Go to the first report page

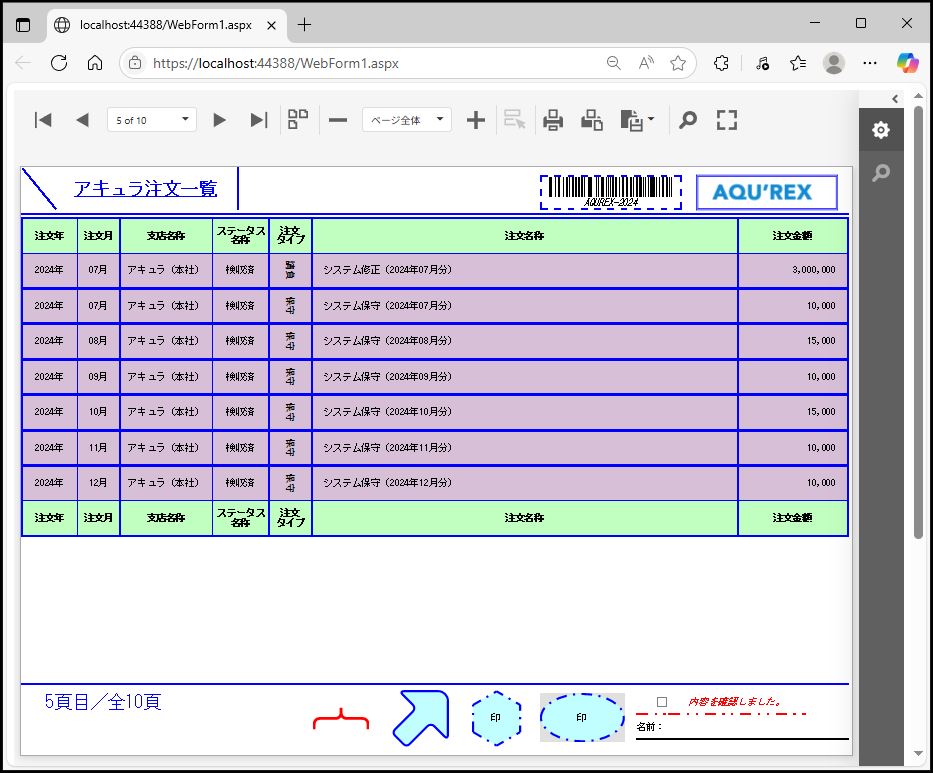[43, 120]
